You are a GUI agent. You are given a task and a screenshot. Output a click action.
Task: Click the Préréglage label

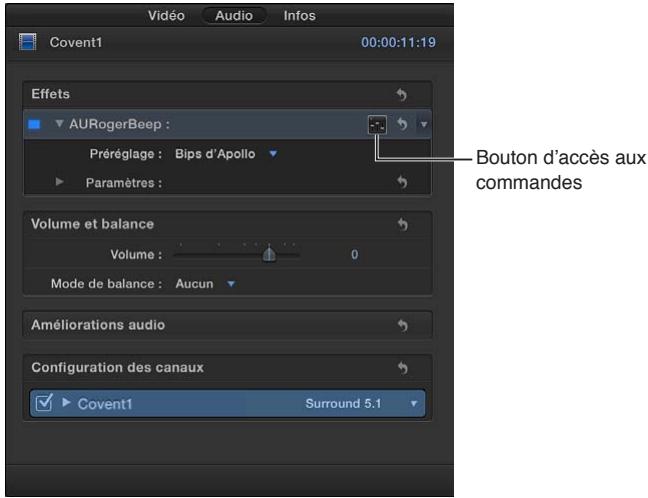(126, 154)
